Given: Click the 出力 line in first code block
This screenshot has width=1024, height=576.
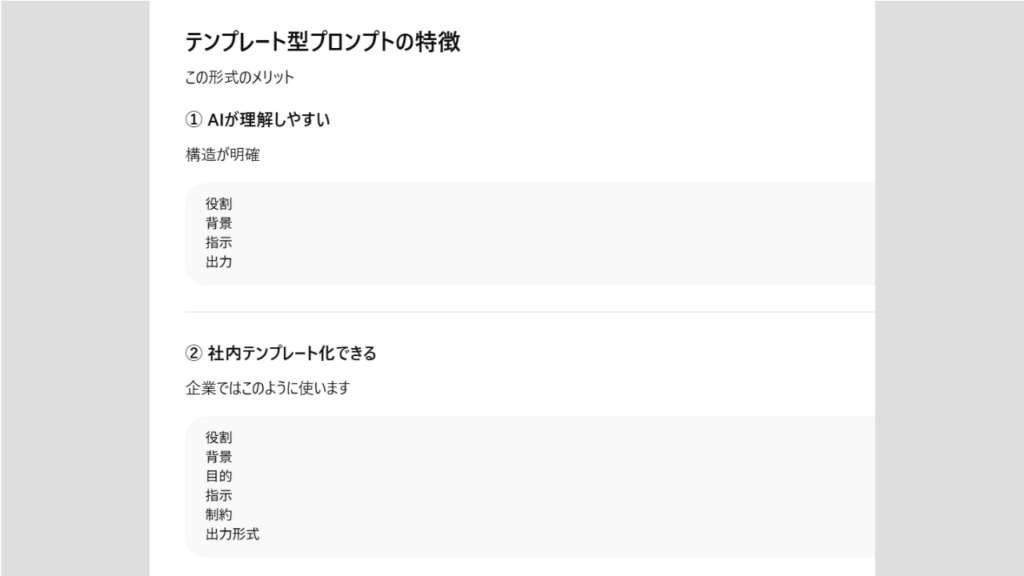Looking at the screenshot, I should pos(219,262).
